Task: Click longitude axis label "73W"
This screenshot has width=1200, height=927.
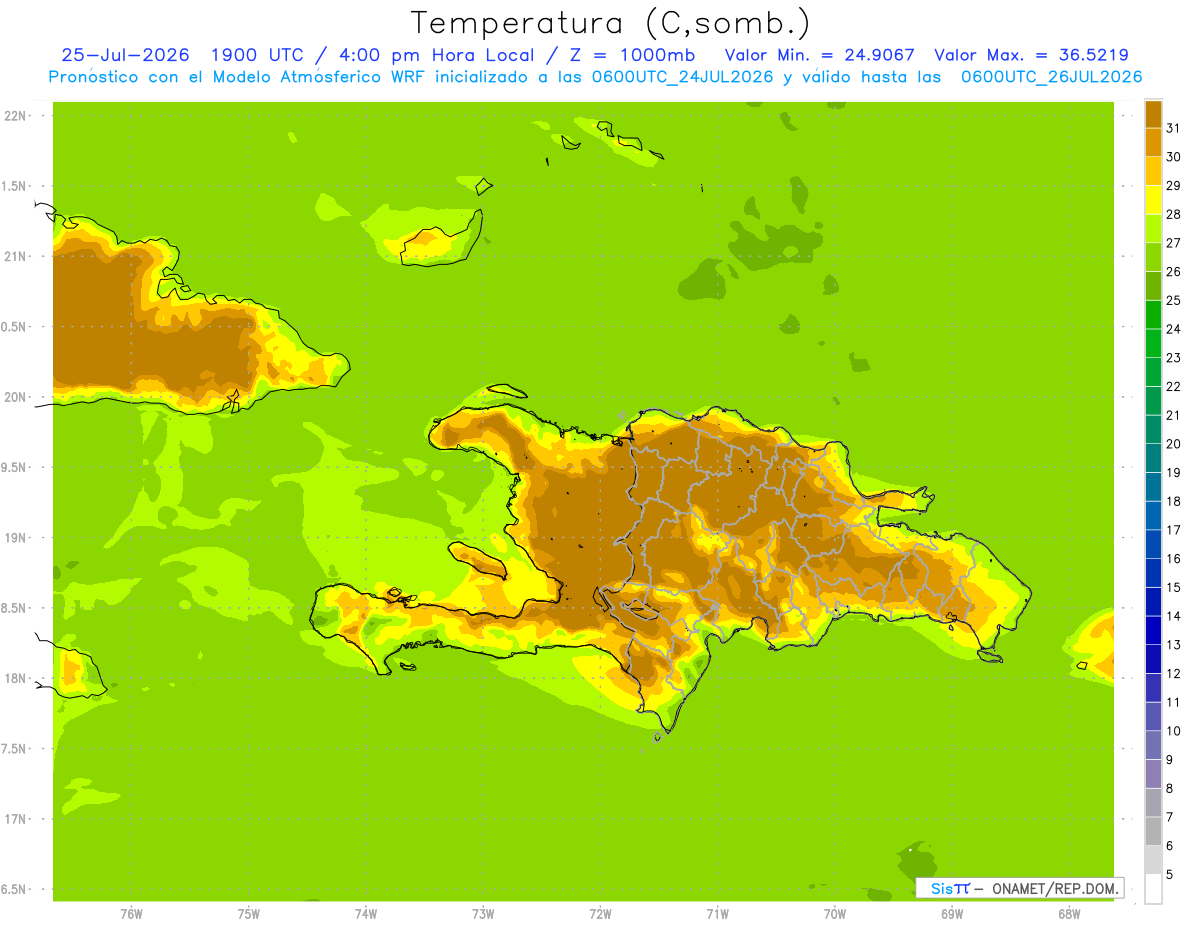Action: (x=483, y=914)
